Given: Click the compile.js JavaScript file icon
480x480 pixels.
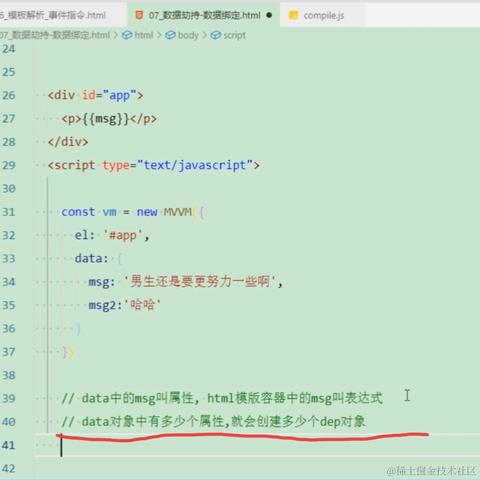Looking at the screenshot, I should pyautogui.click(x=293, y=15).
